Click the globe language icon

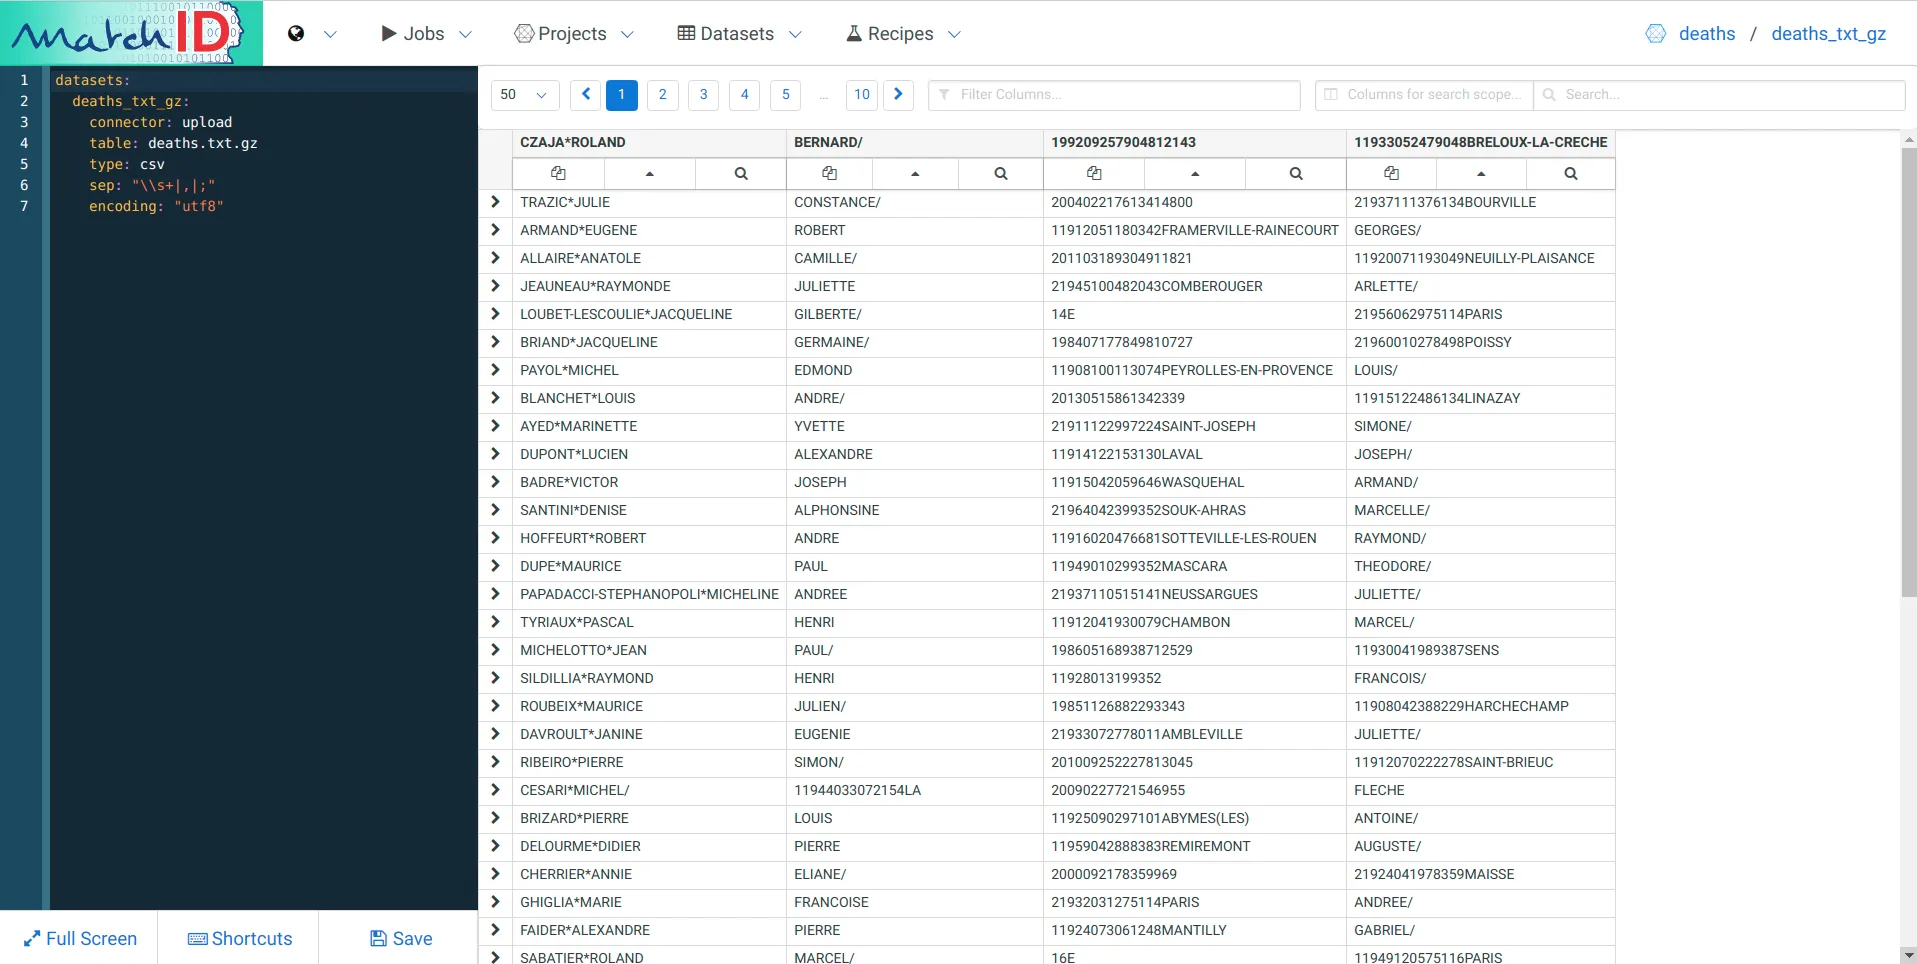click(295, 33)
